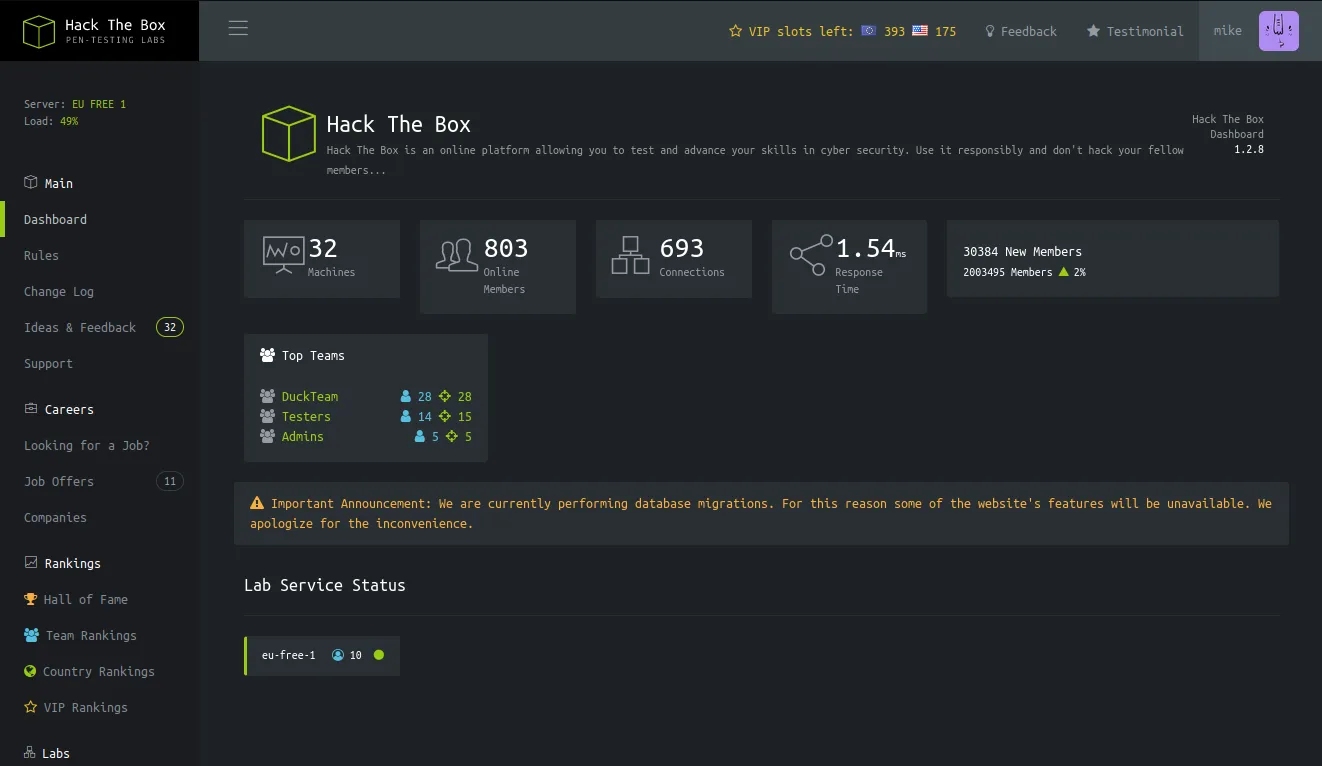Open the Feedback lightbulb link
The height and width of the screenshot is (766, 1322).
click(x=1021, y=31)
